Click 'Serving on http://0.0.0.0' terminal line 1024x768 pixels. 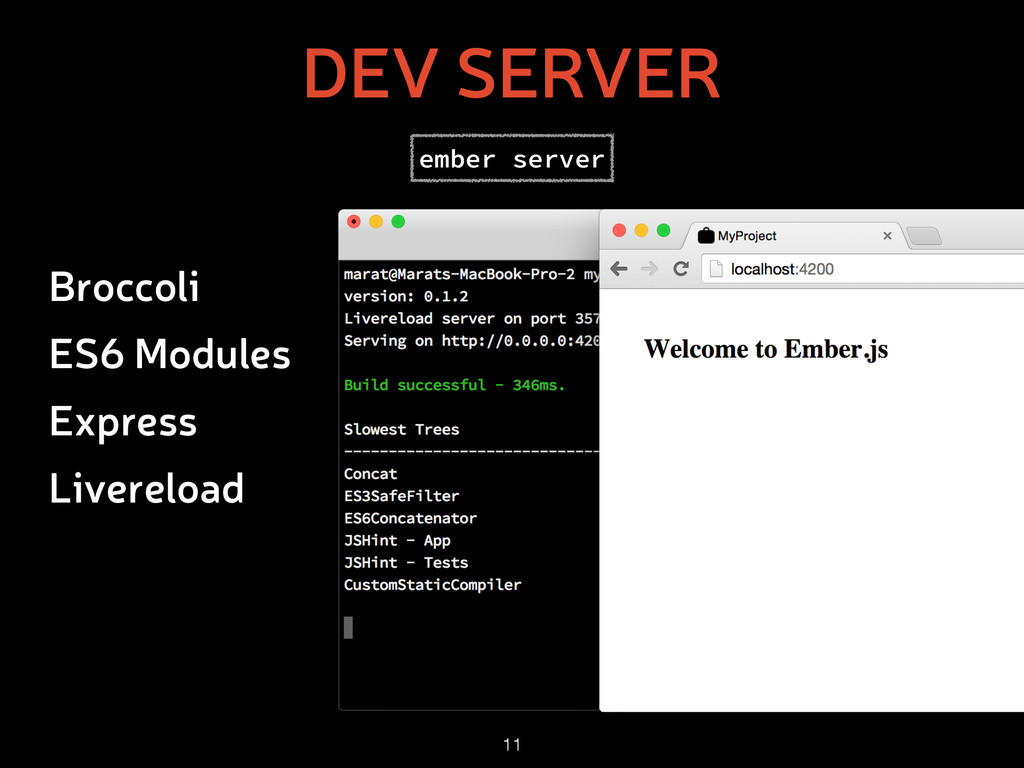point(472,341)
